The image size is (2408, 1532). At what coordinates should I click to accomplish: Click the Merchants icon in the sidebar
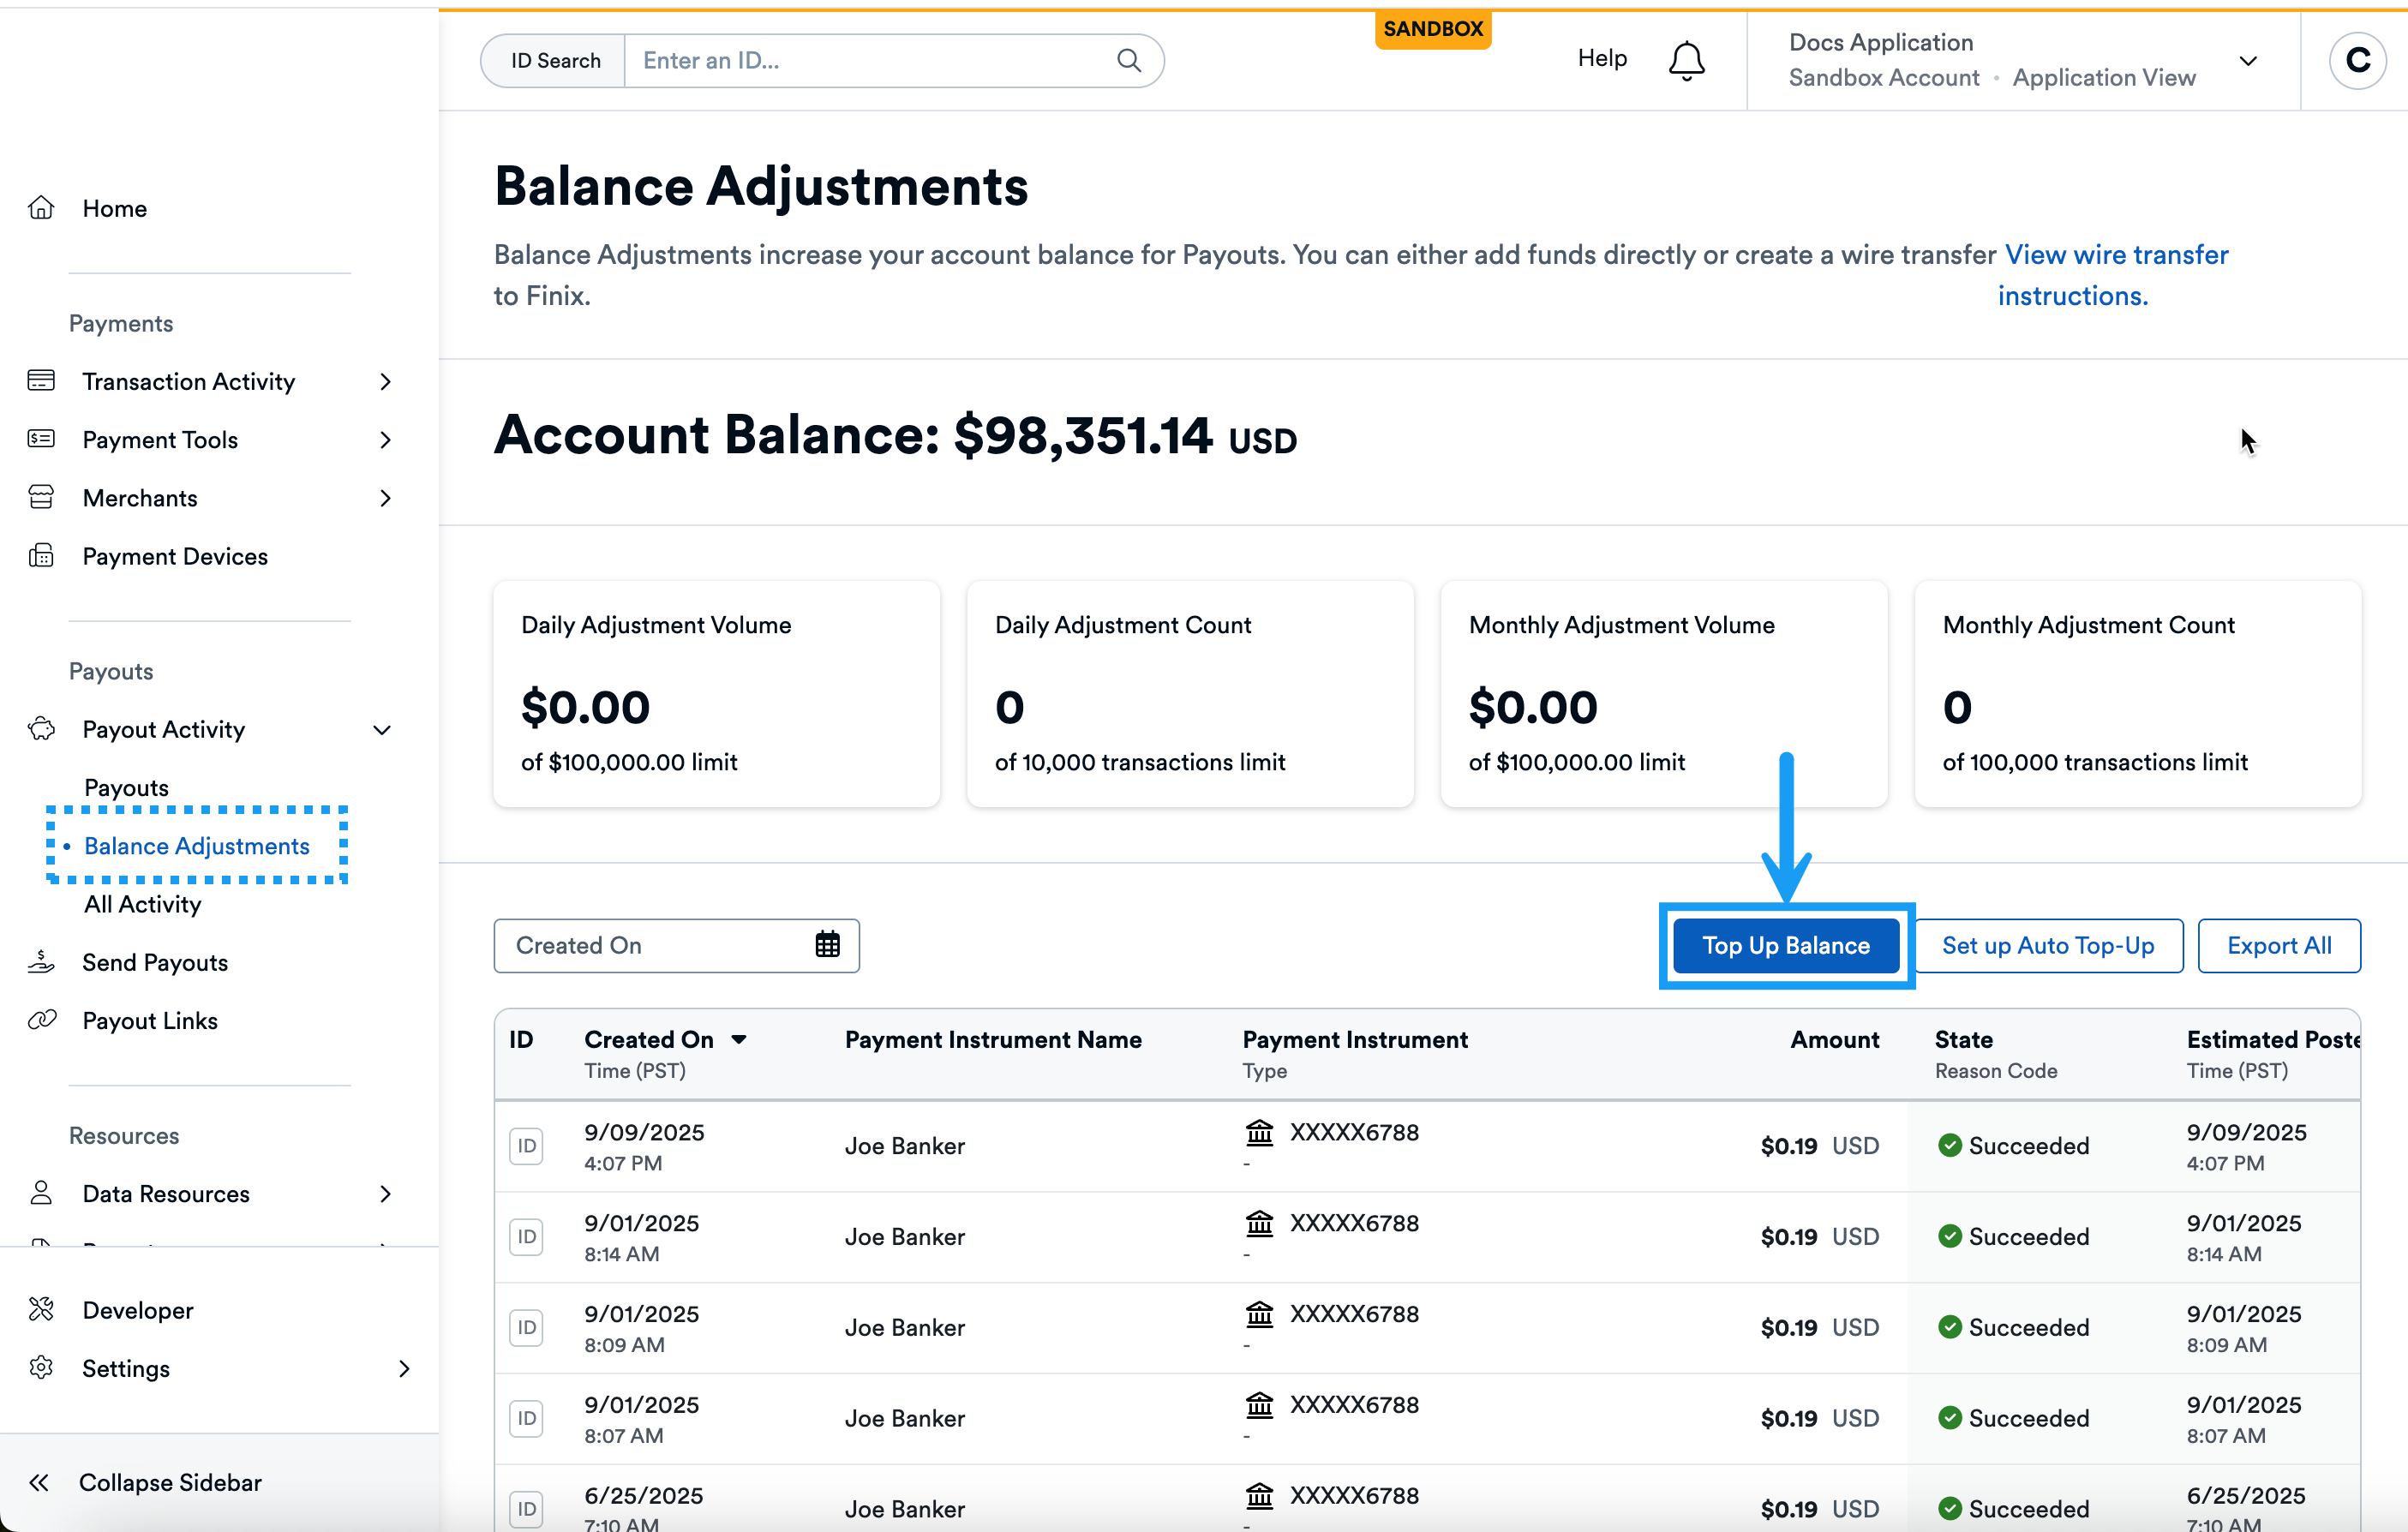pos(41,497)
